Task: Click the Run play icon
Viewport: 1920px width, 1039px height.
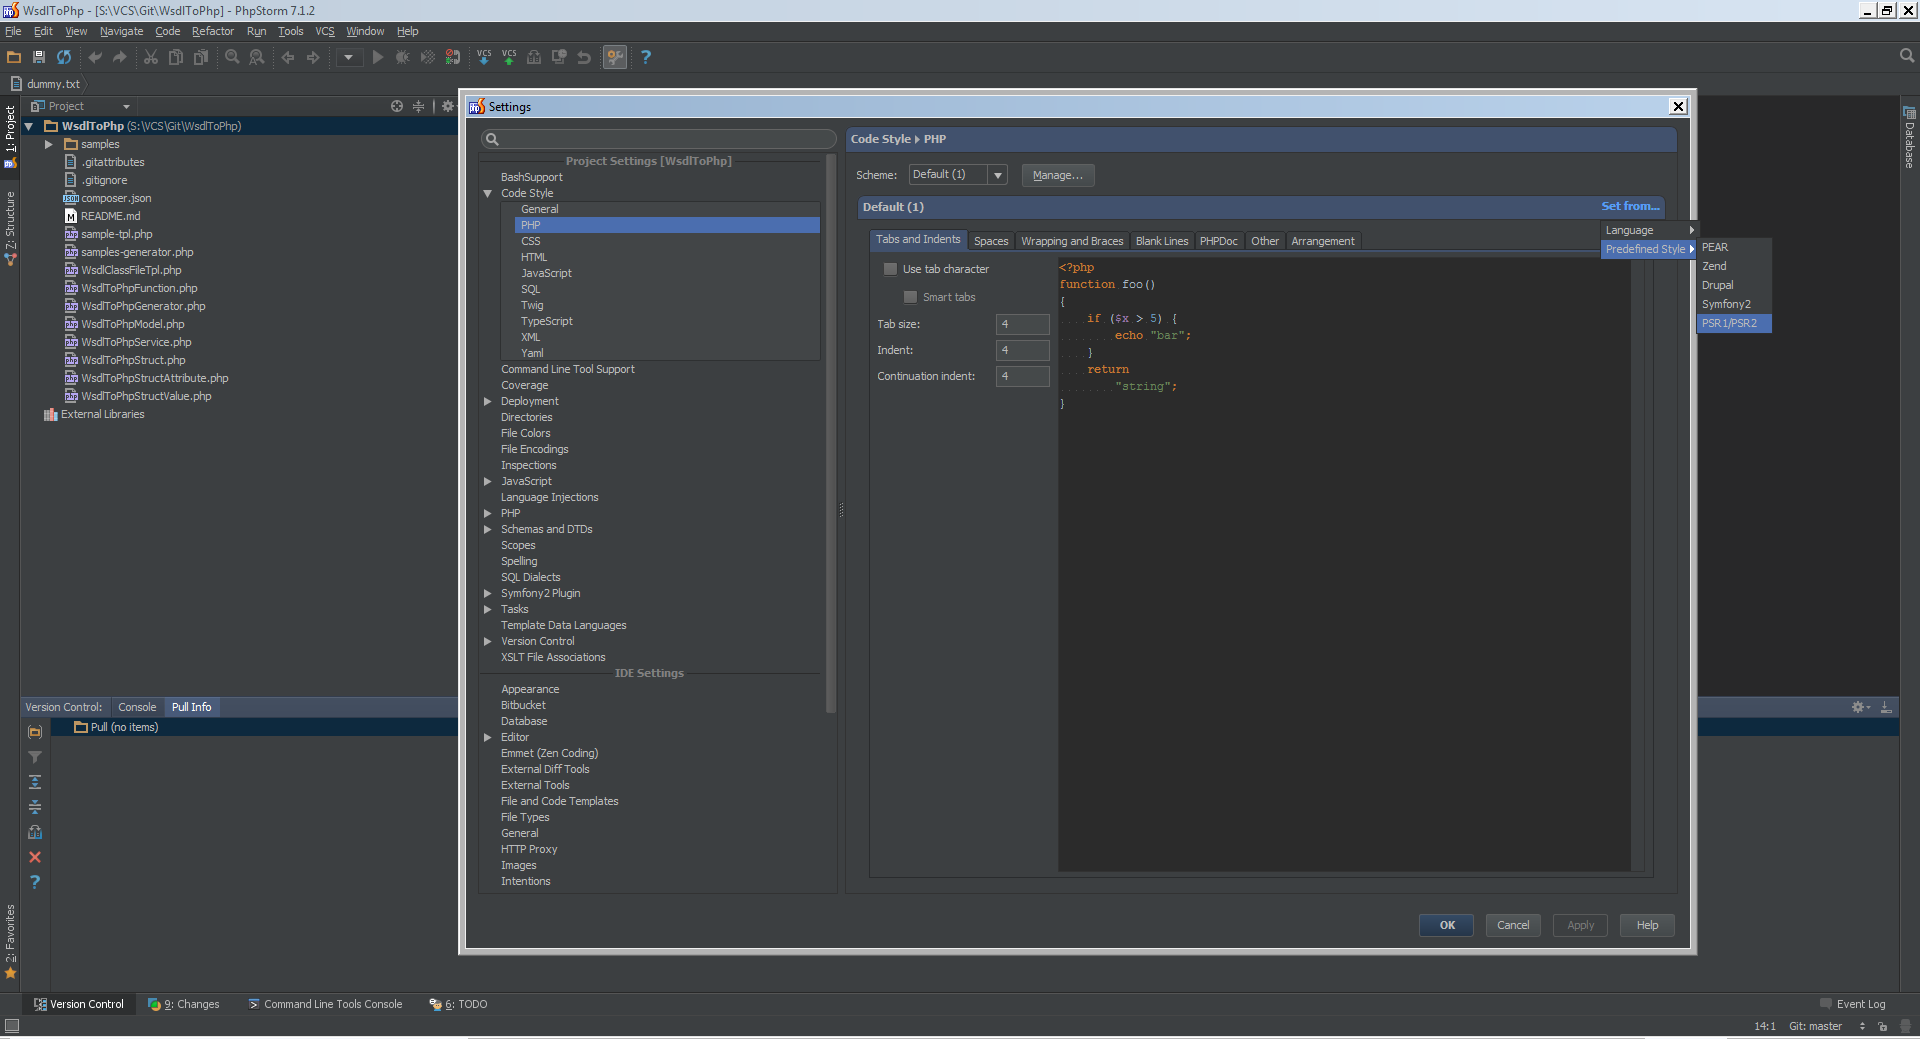Action: 378,57
